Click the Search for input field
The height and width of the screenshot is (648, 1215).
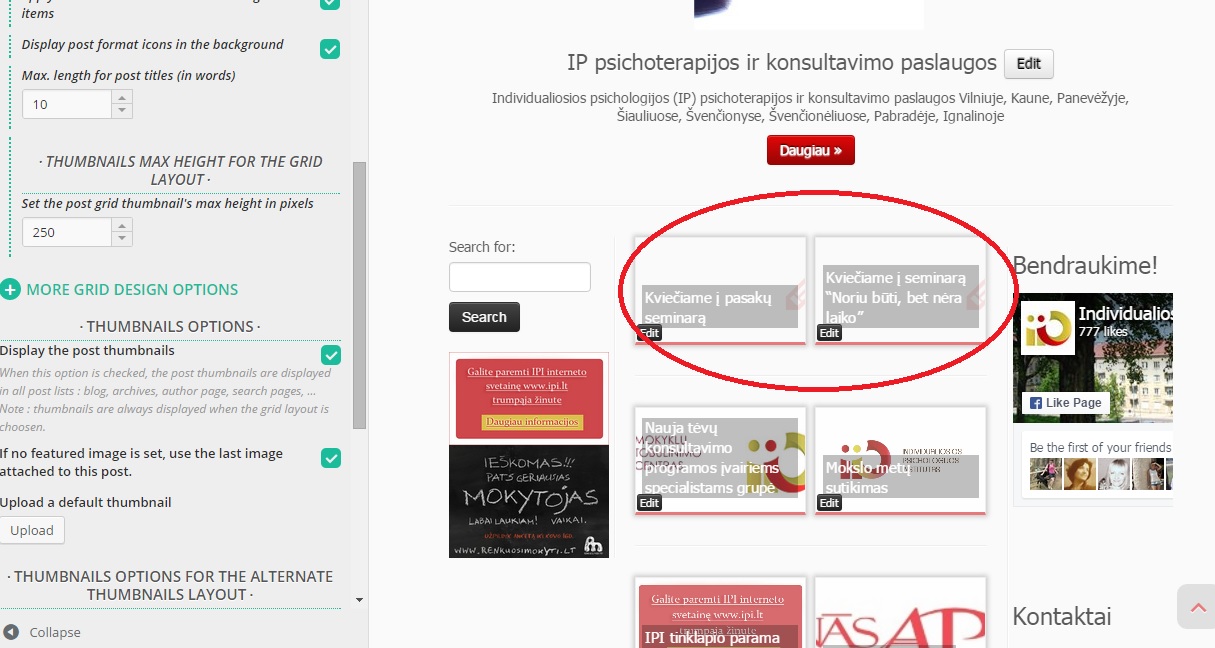(x=520, y=277)
